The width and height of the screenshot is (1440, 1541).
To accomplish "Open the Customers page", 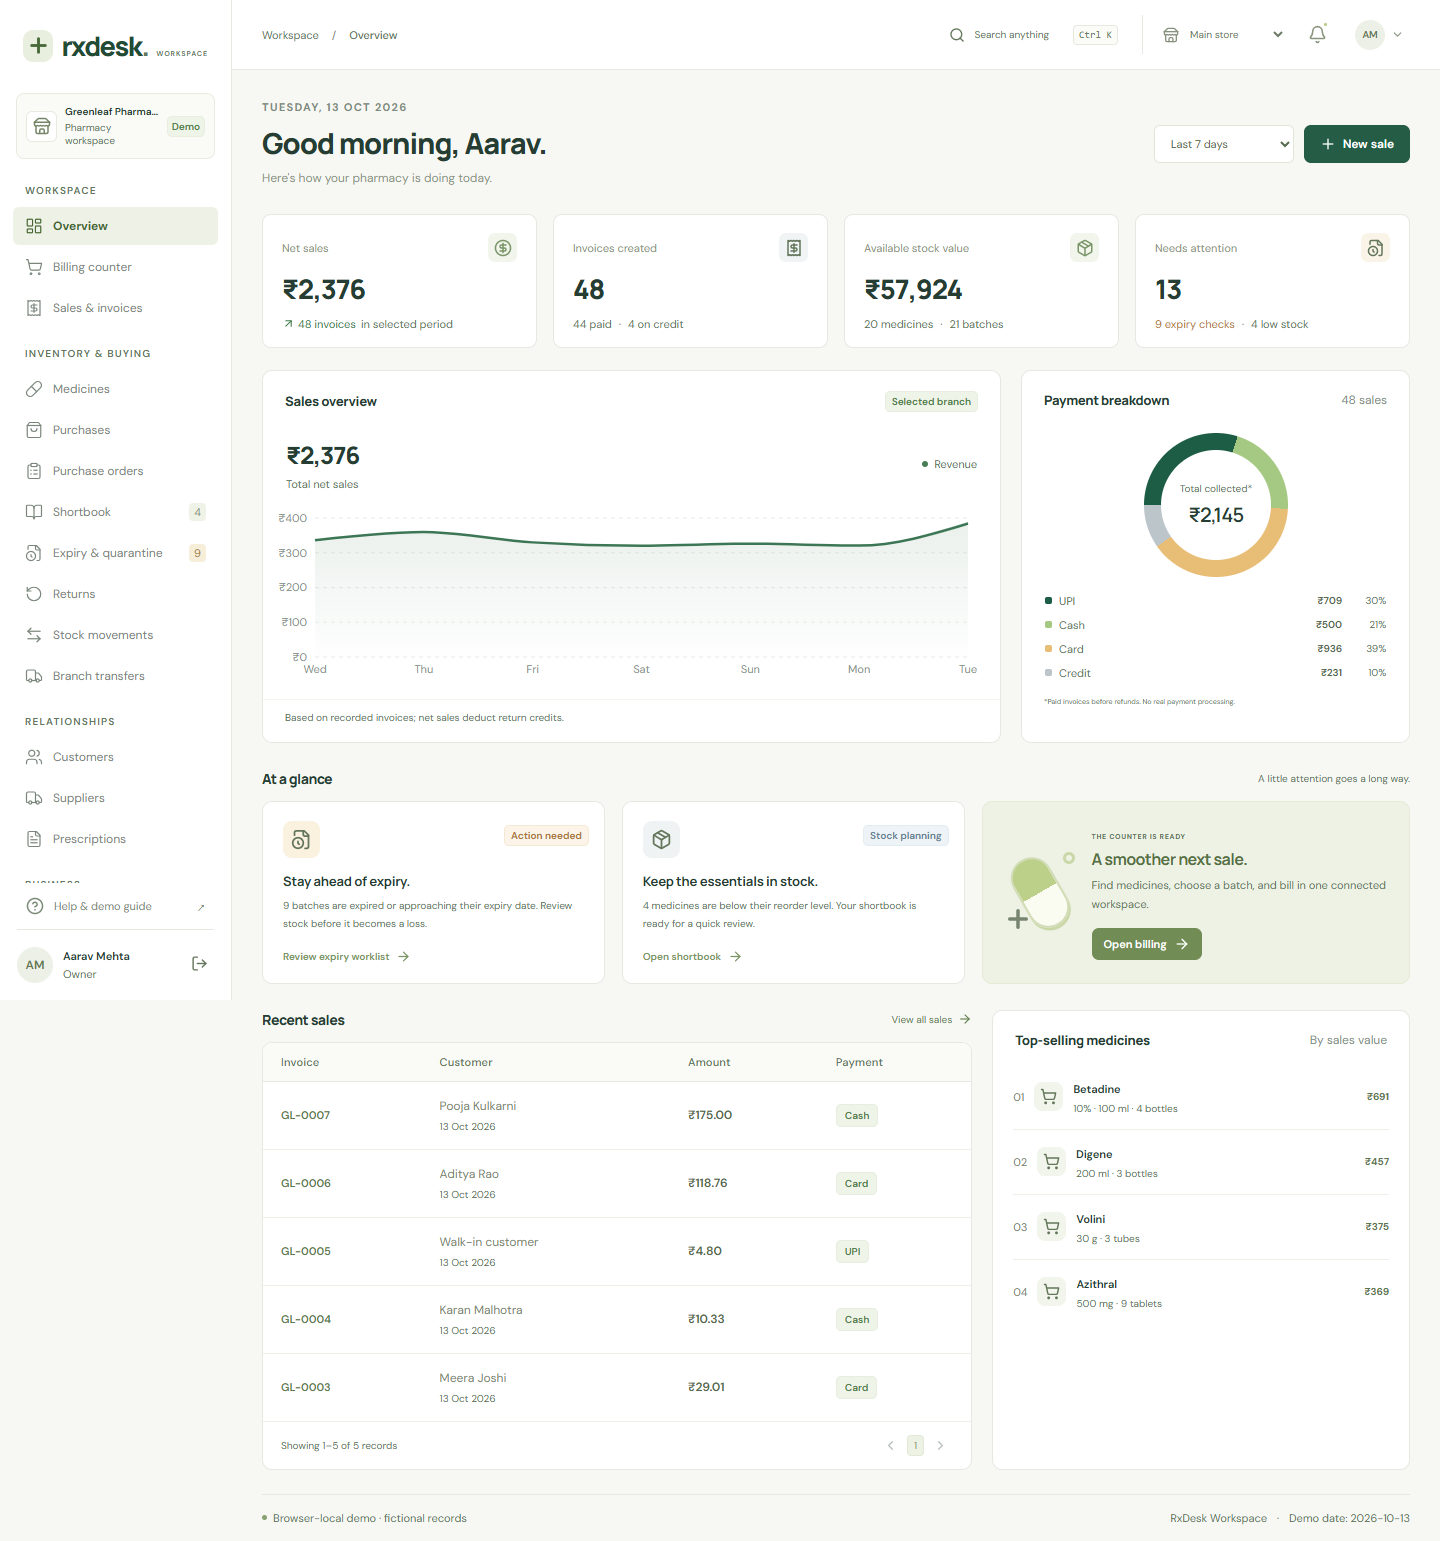I will coord(115,757).
